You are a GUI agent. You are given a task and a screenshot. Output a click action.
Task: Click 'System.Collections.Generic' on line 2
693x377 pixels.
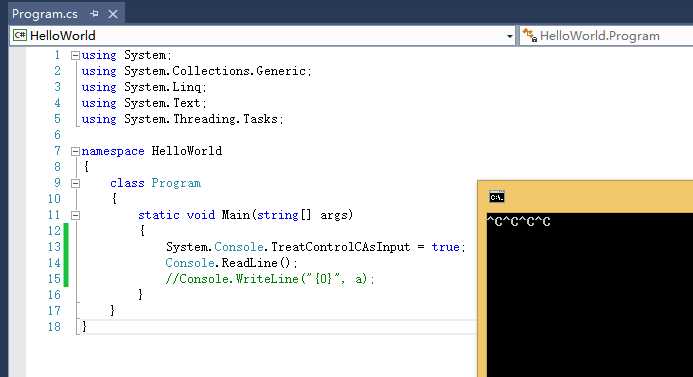point(215,71)
